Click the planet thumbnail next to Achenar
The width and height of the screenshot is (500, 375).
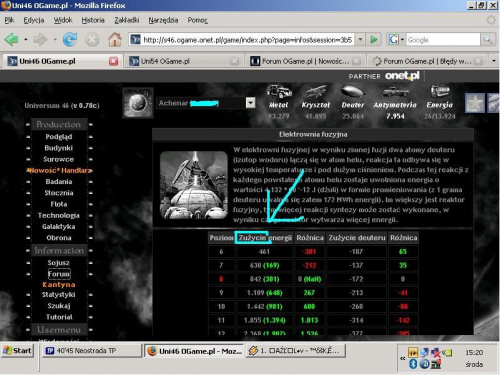point(138,103)
